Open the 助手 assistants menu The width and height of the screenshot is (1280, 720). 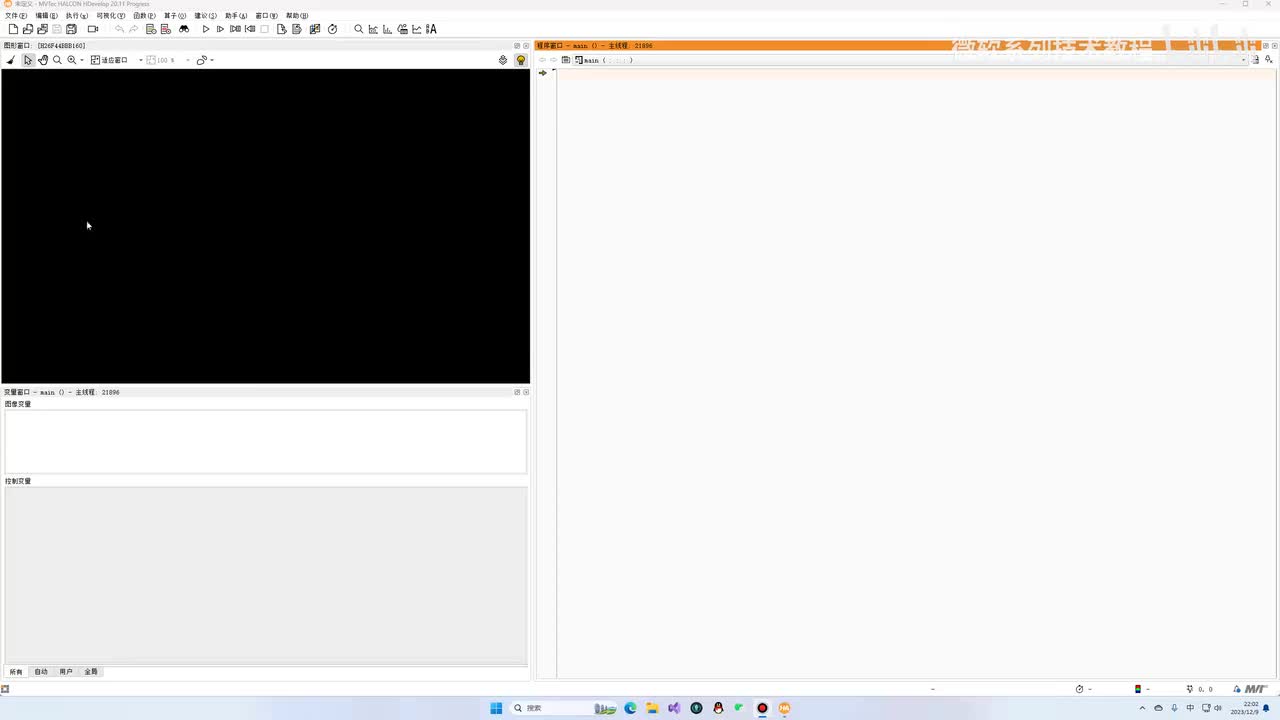pos(236,16)
